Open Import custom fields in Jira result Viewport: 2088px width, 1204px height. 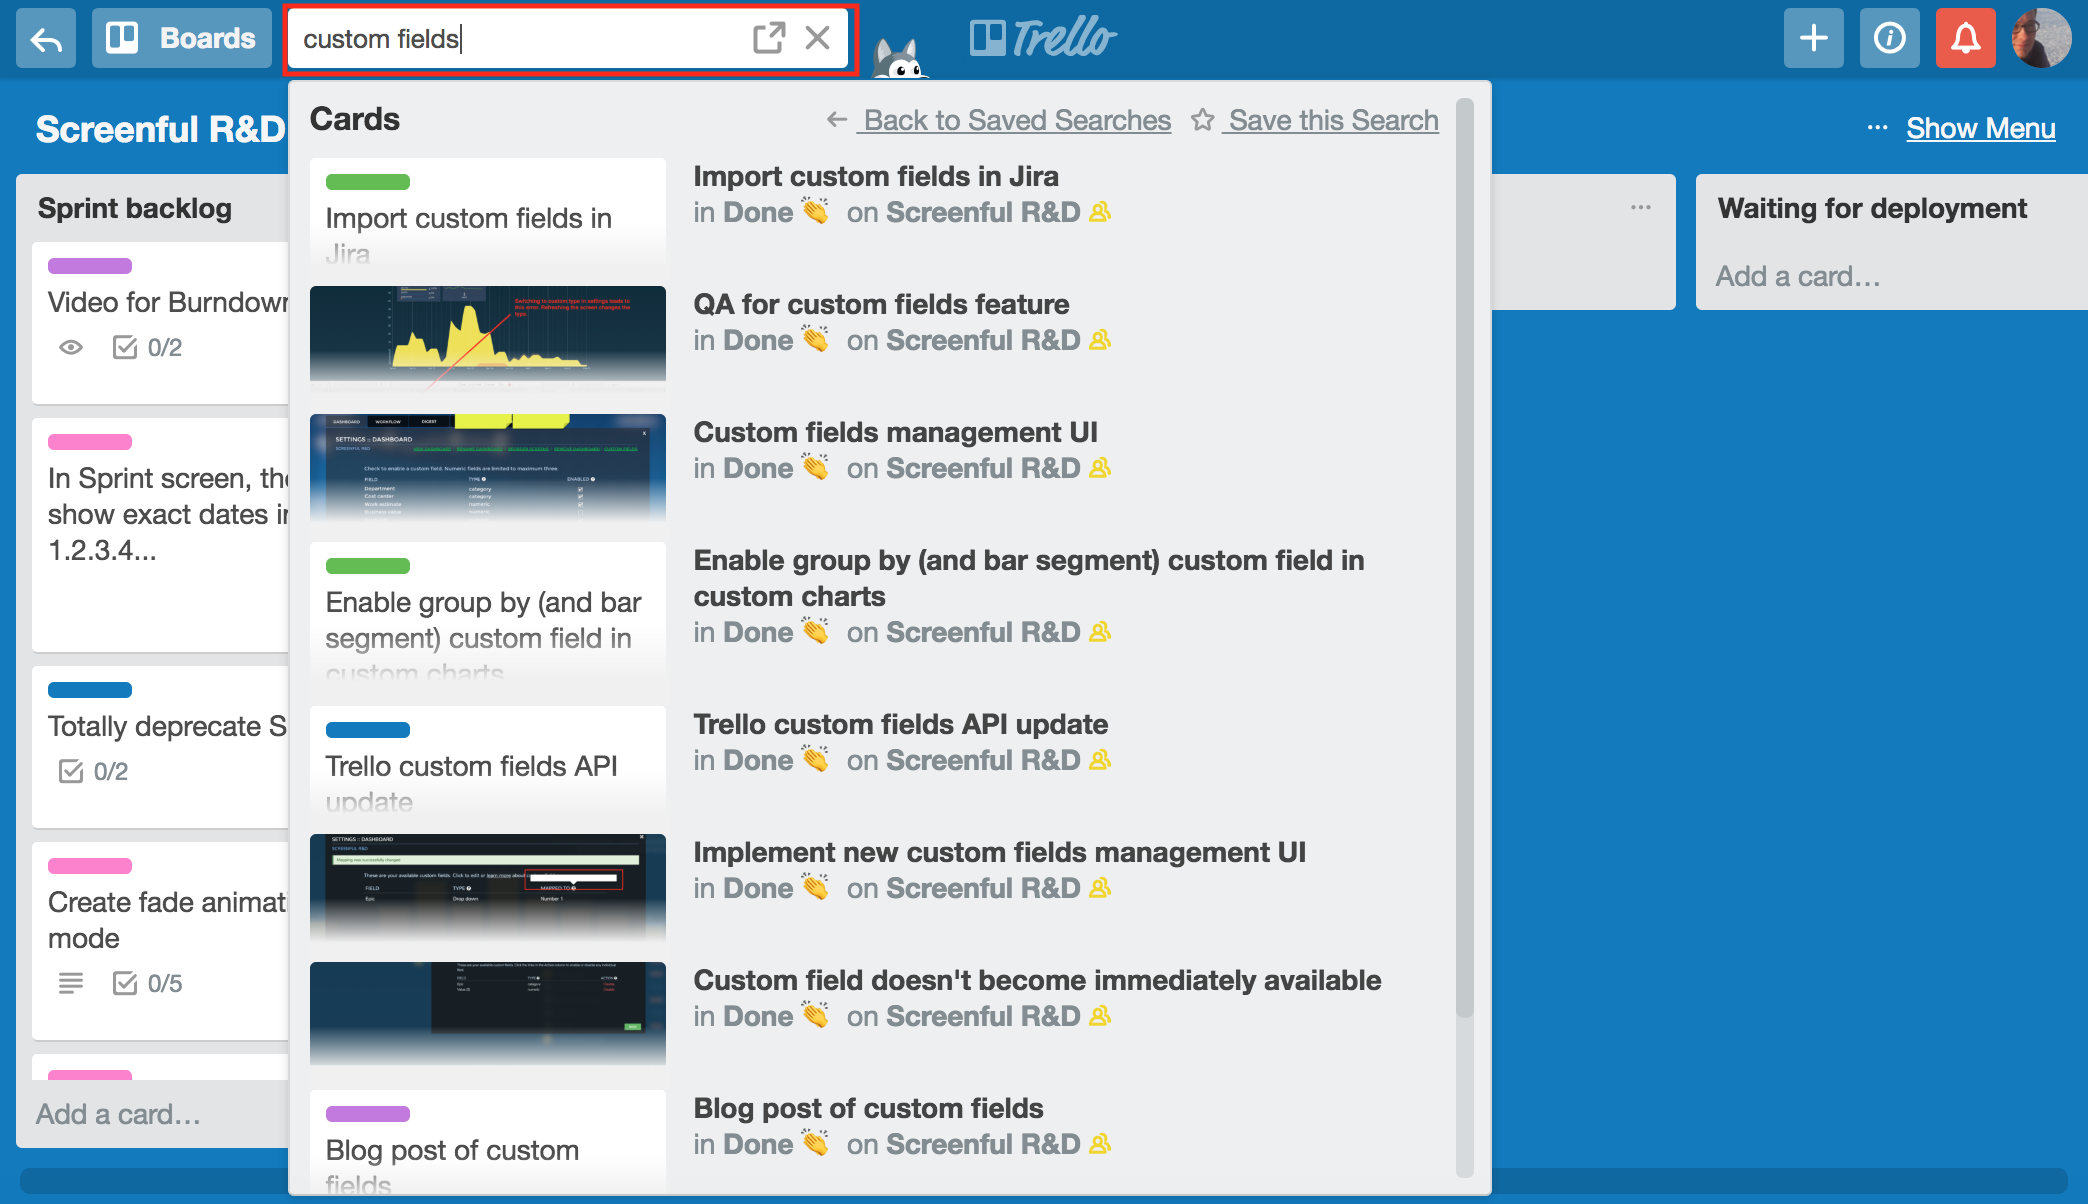pyautogui.click(x=876, y=176)
